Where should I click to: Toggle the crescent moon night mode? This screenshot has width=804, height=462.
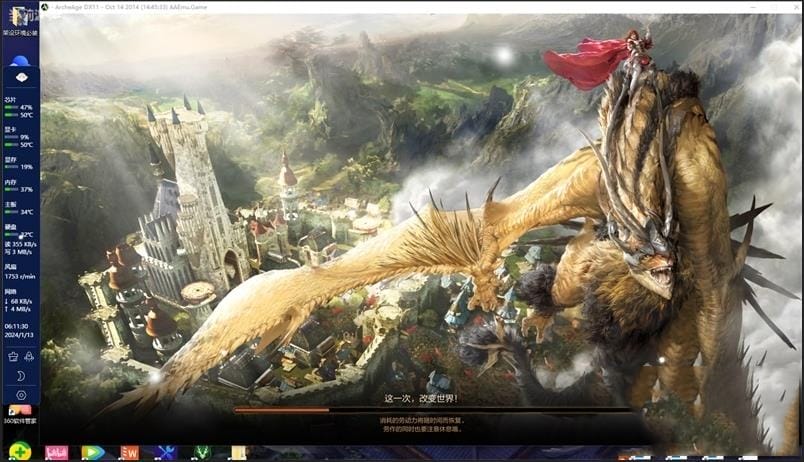point(20,376)
